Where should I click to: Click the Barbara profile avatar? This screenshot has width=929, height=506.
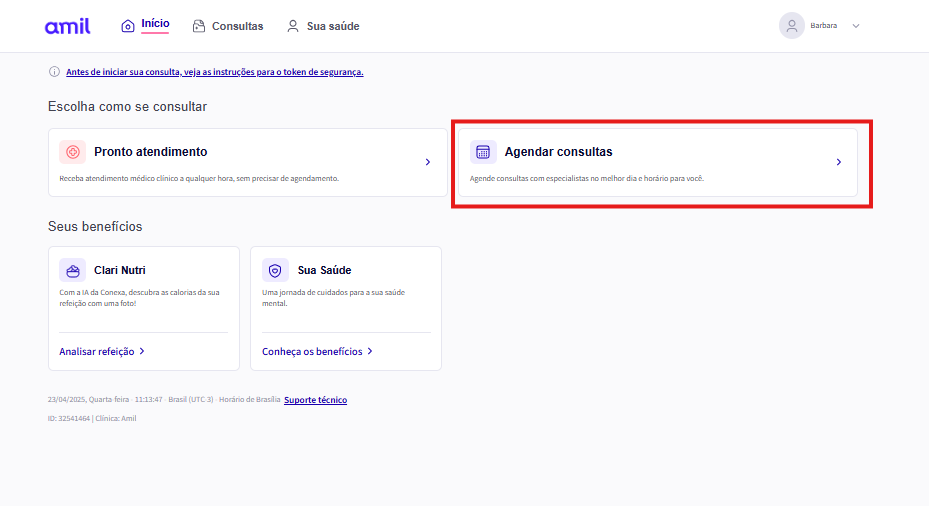[x=792, y=25]
